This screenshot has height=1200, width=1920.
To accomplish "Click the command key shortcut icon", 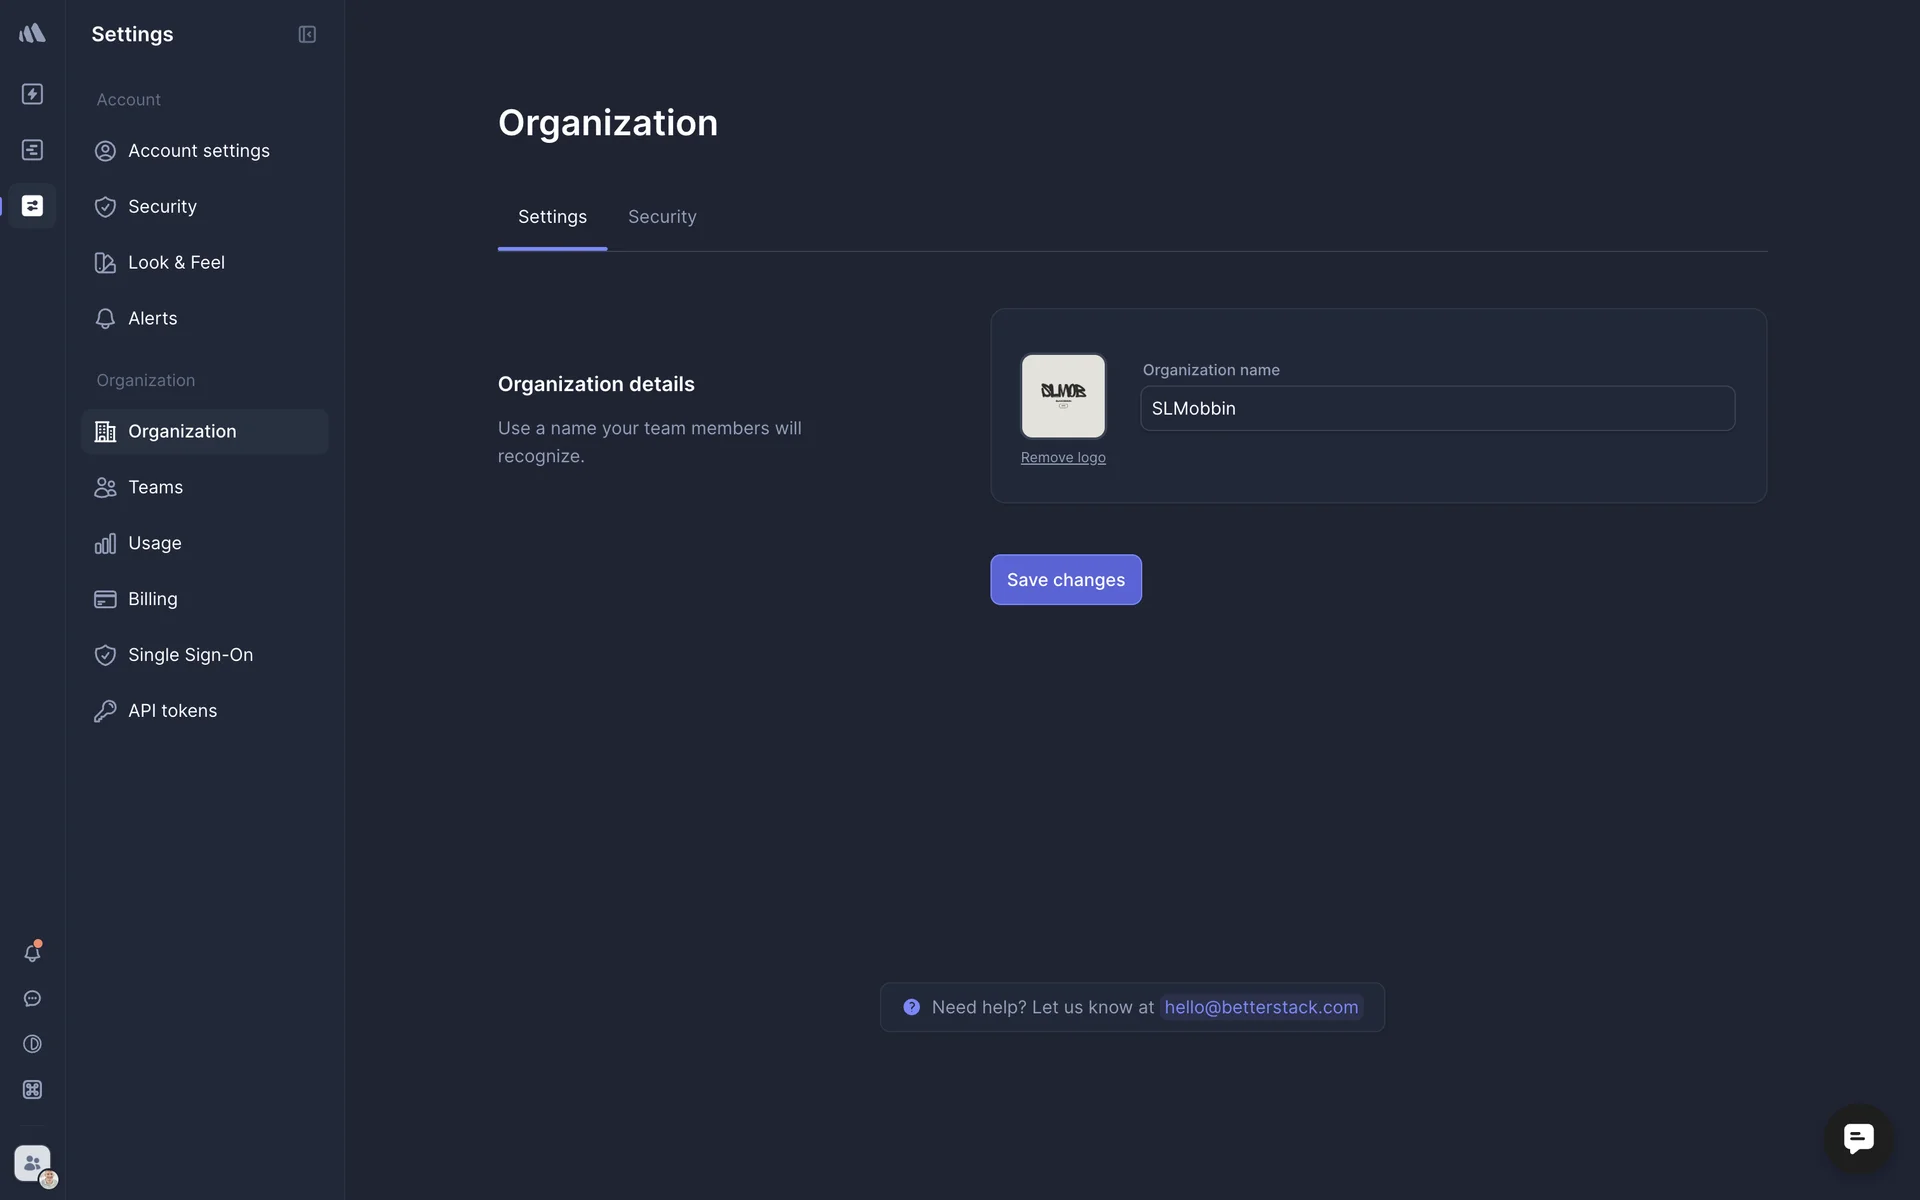I will pos(32,1090).
